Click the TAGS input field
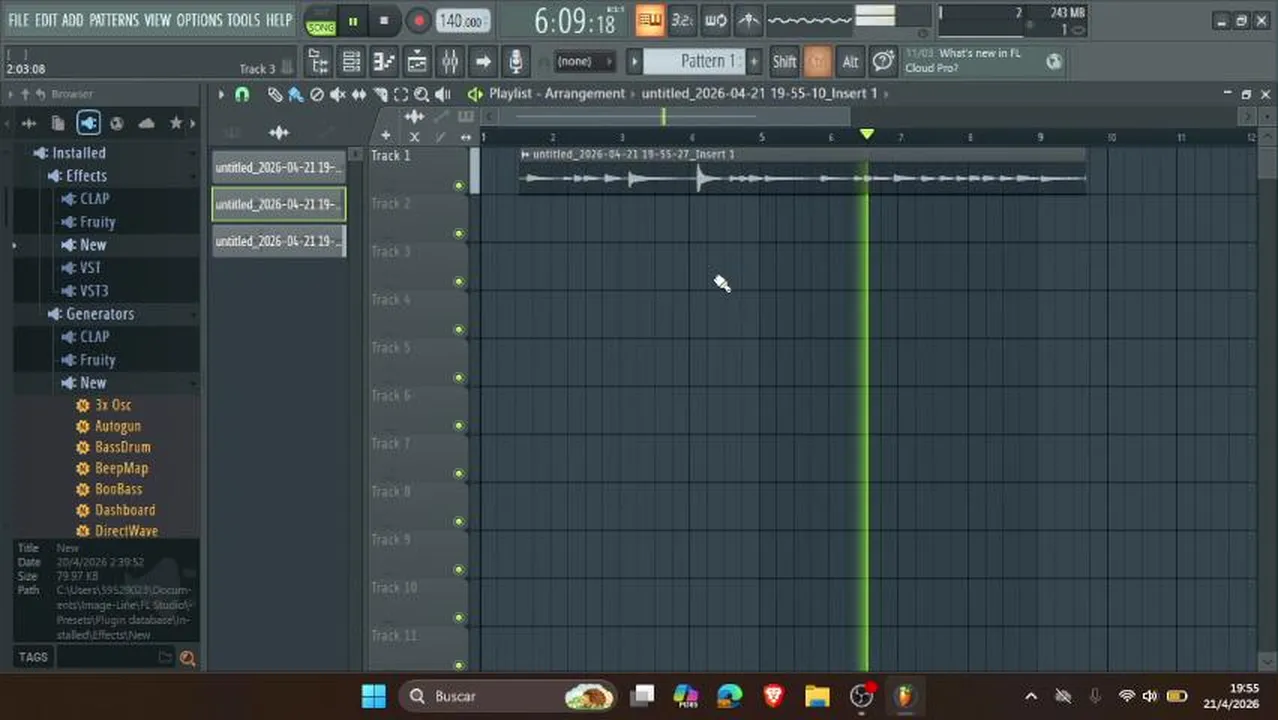 coord(113,658)
